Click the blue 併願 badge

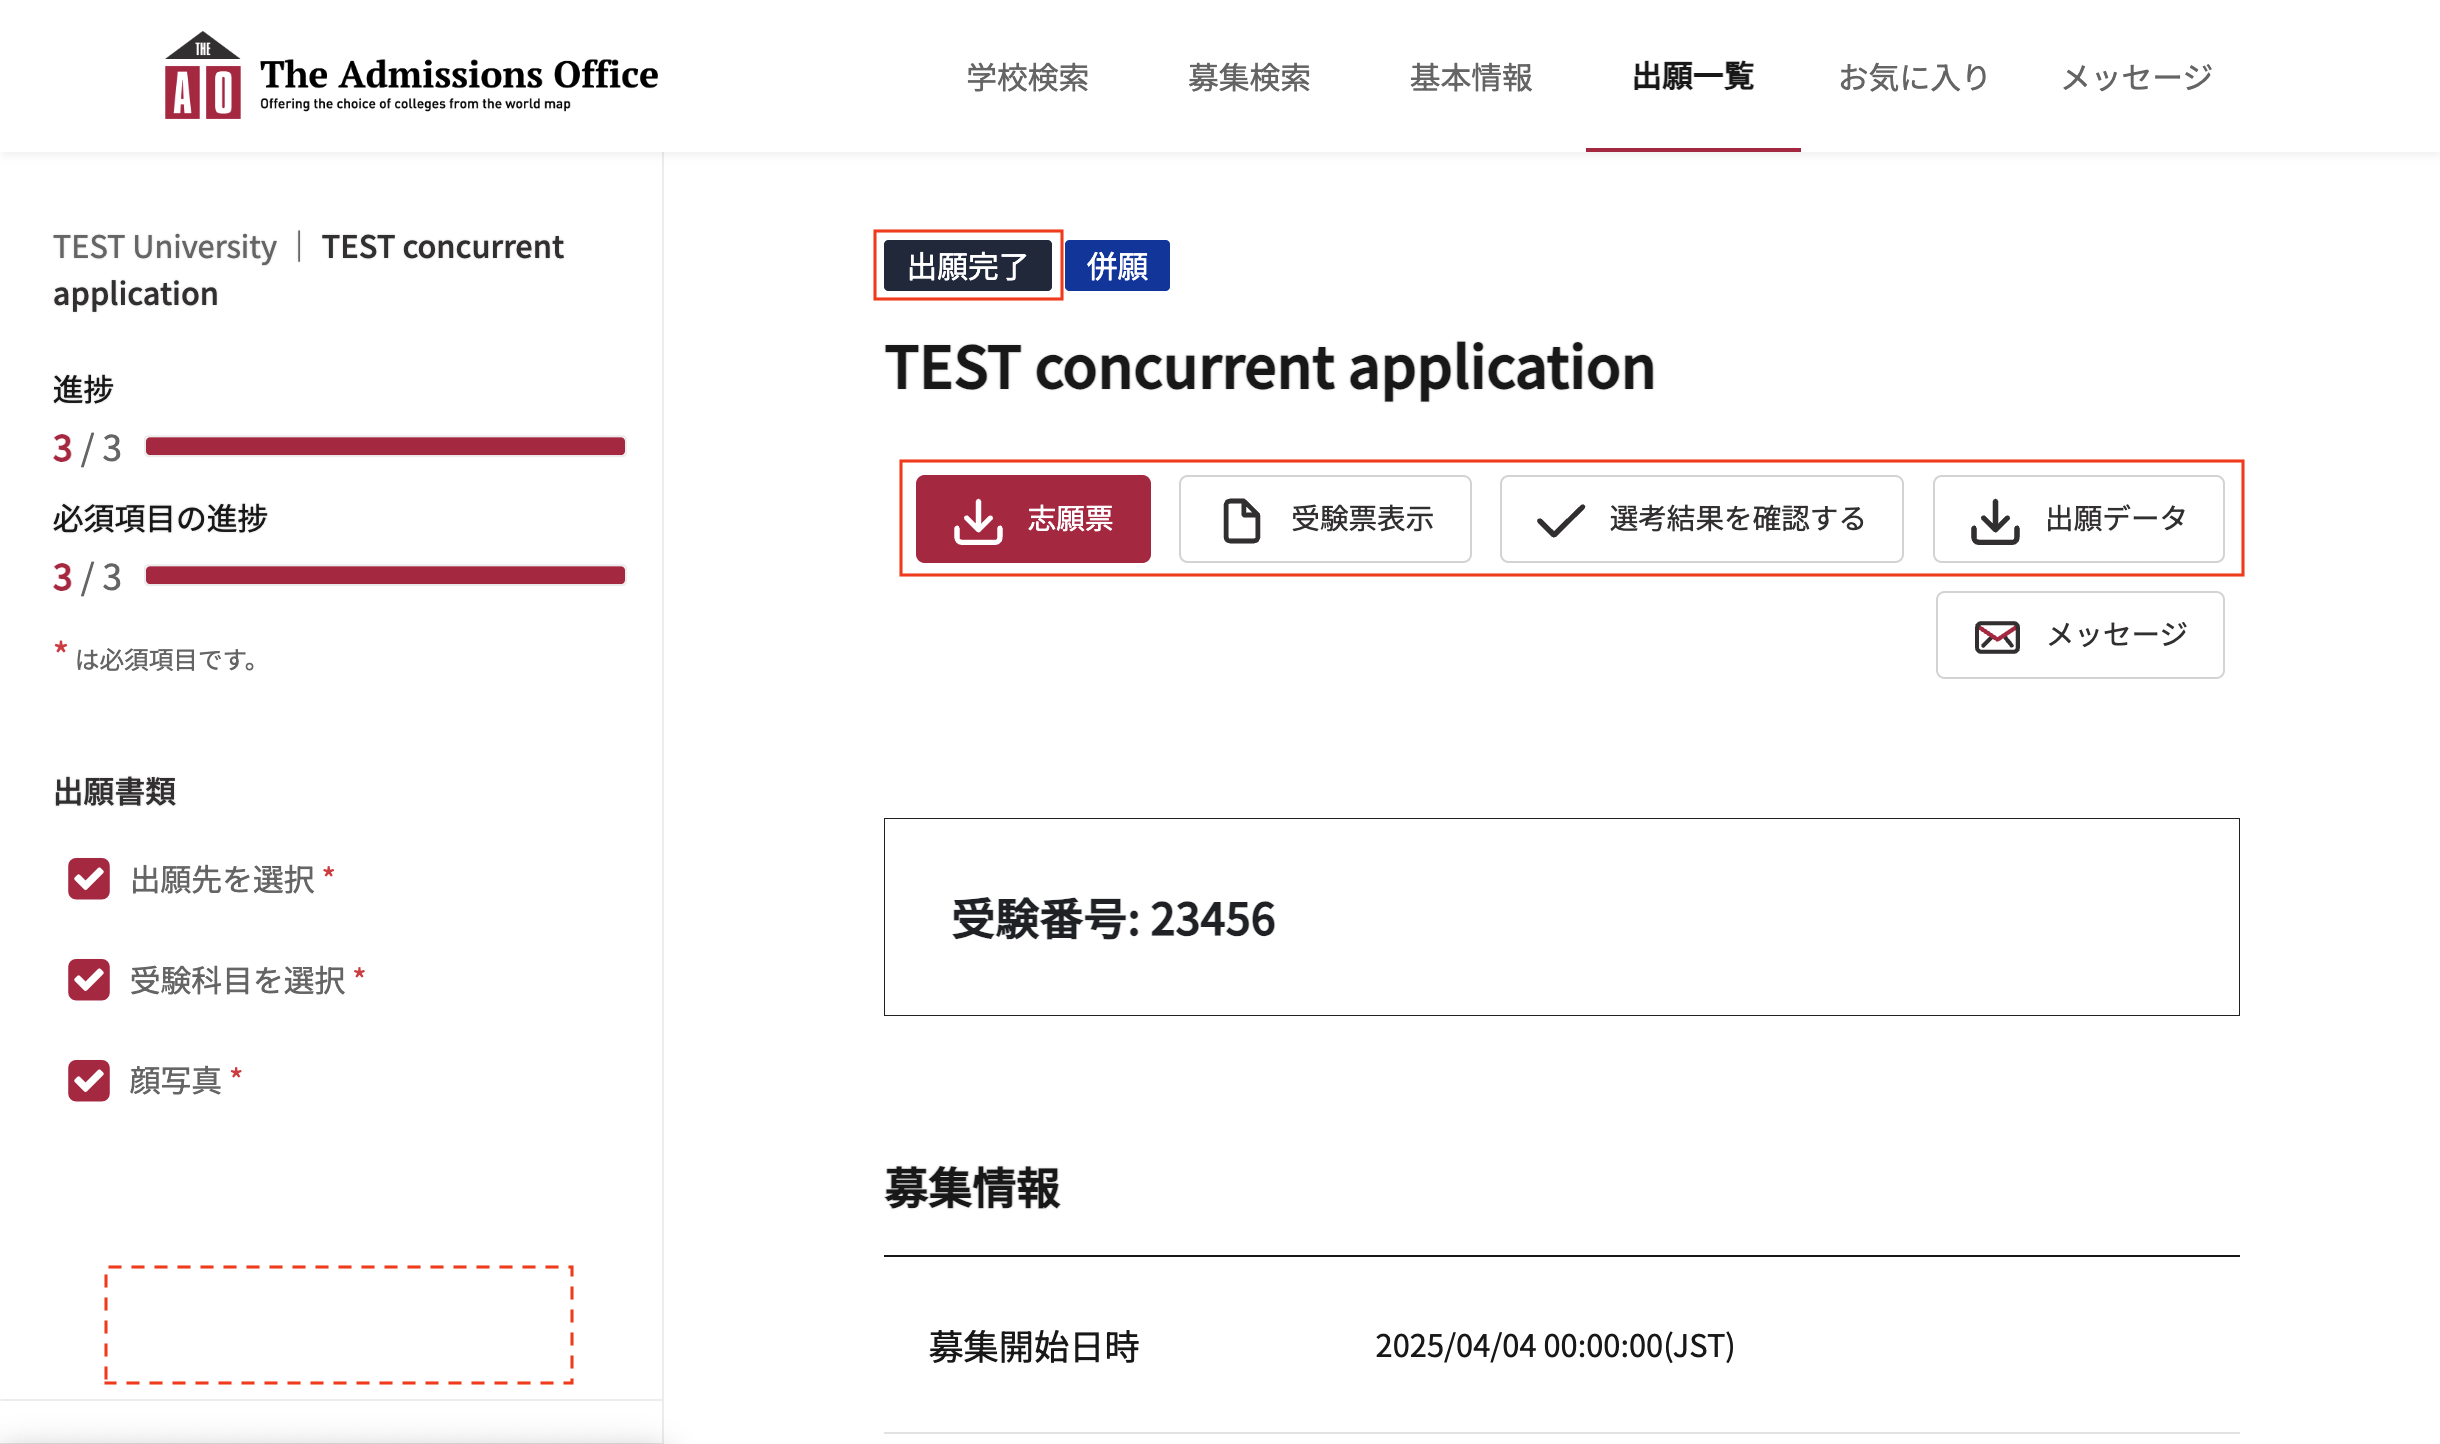coord(1117,266)
